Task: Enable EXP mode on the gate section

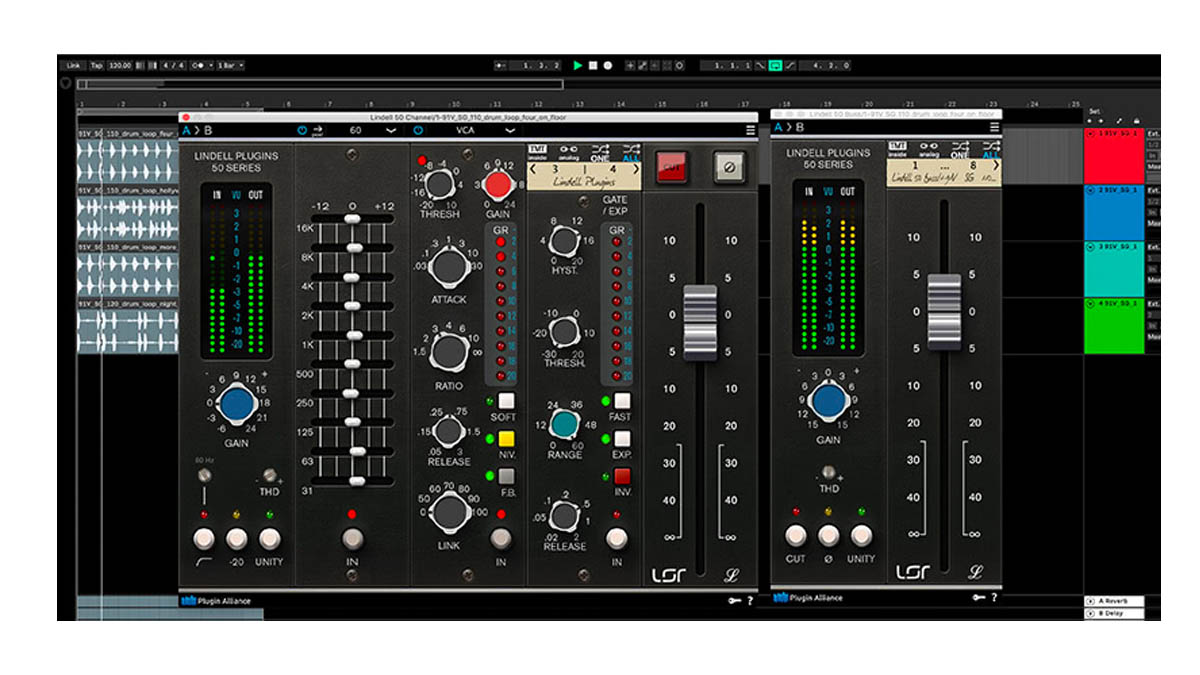Action: [x=621, y=439]
